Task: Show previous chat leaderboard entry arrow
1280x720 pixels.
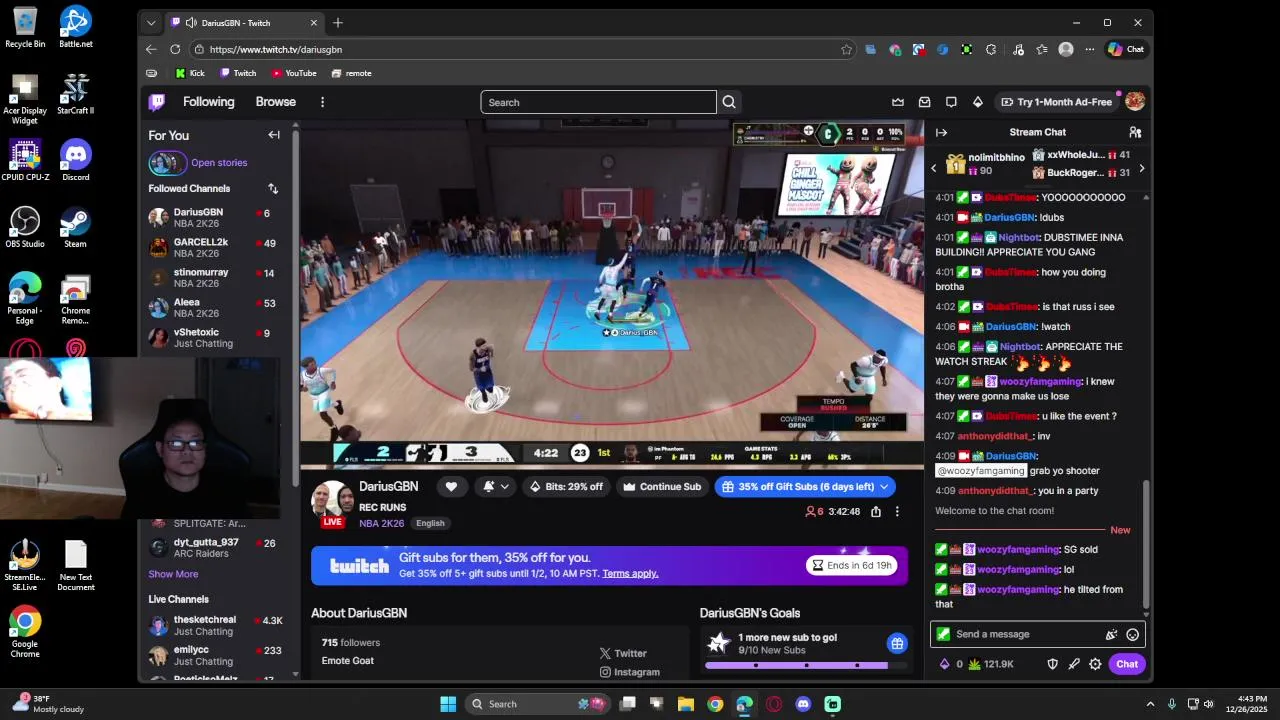Action: [x=934, y=168]
